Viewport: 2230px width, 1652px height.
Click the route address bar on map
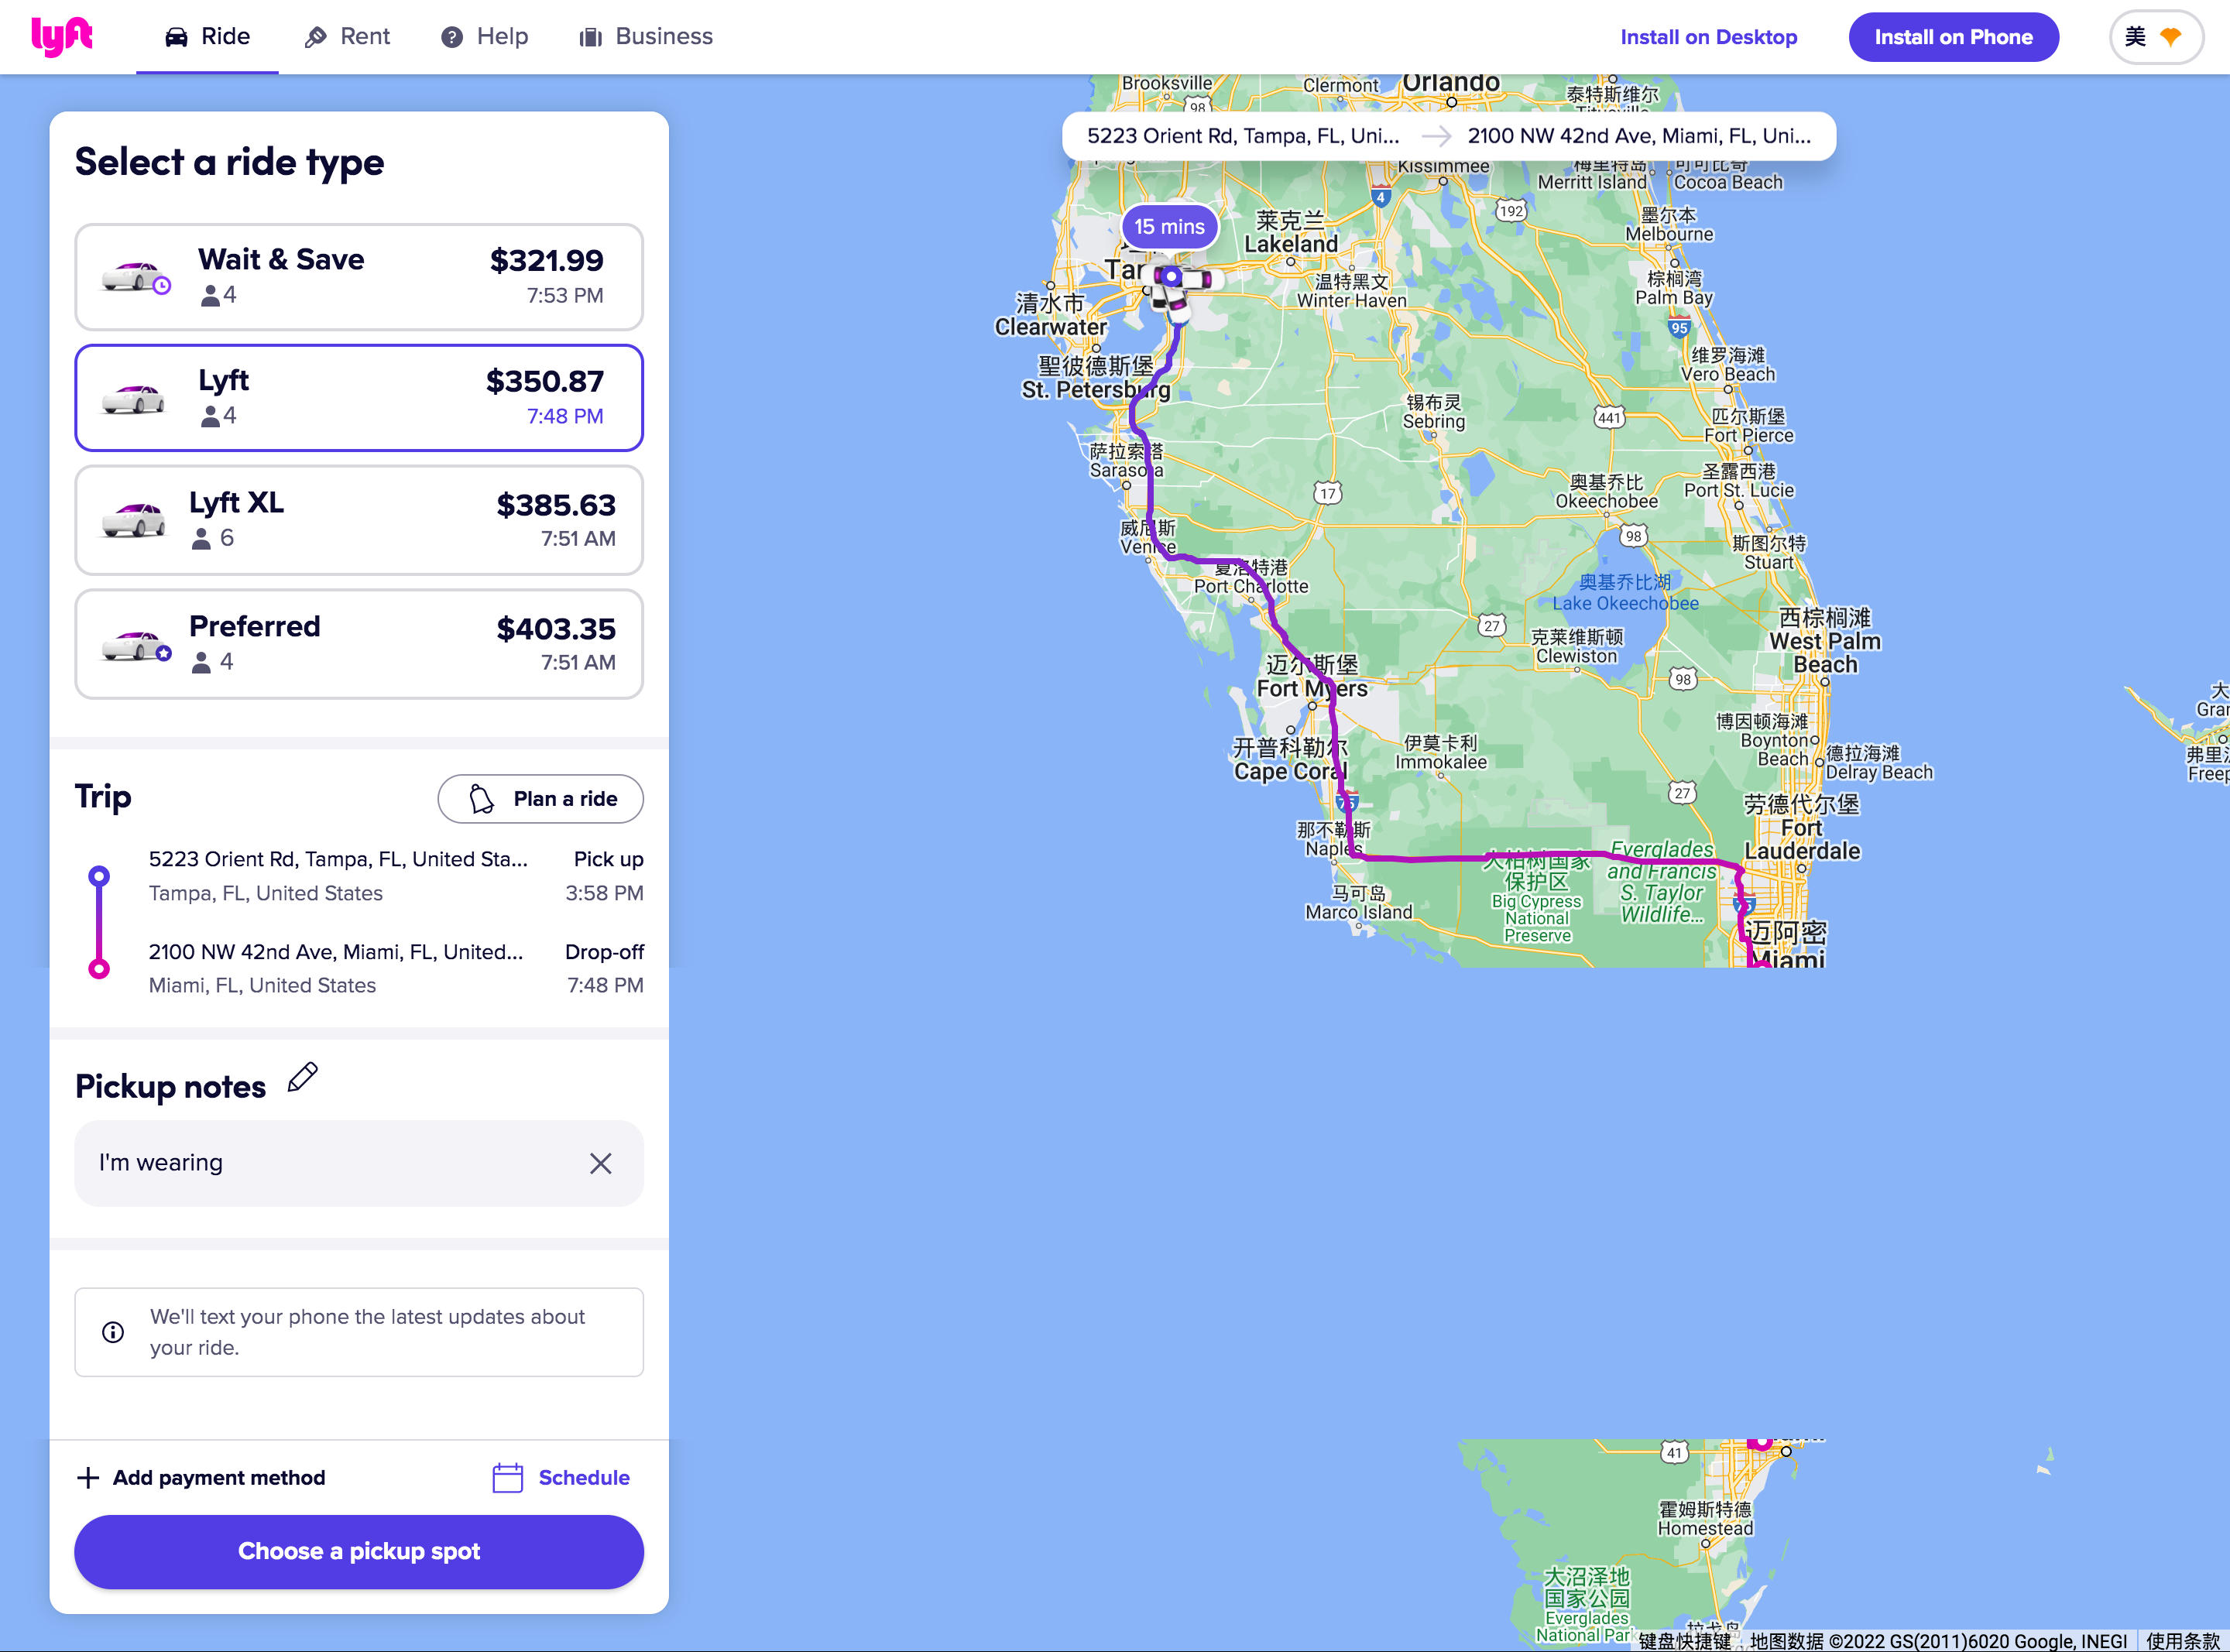click(1448, 136)
